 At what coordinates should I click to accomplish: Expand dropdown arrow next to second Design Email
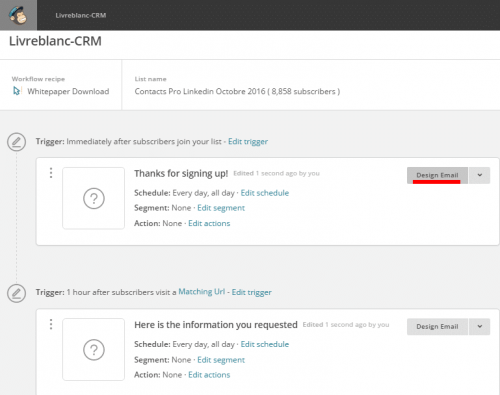[x=480, y=327]
